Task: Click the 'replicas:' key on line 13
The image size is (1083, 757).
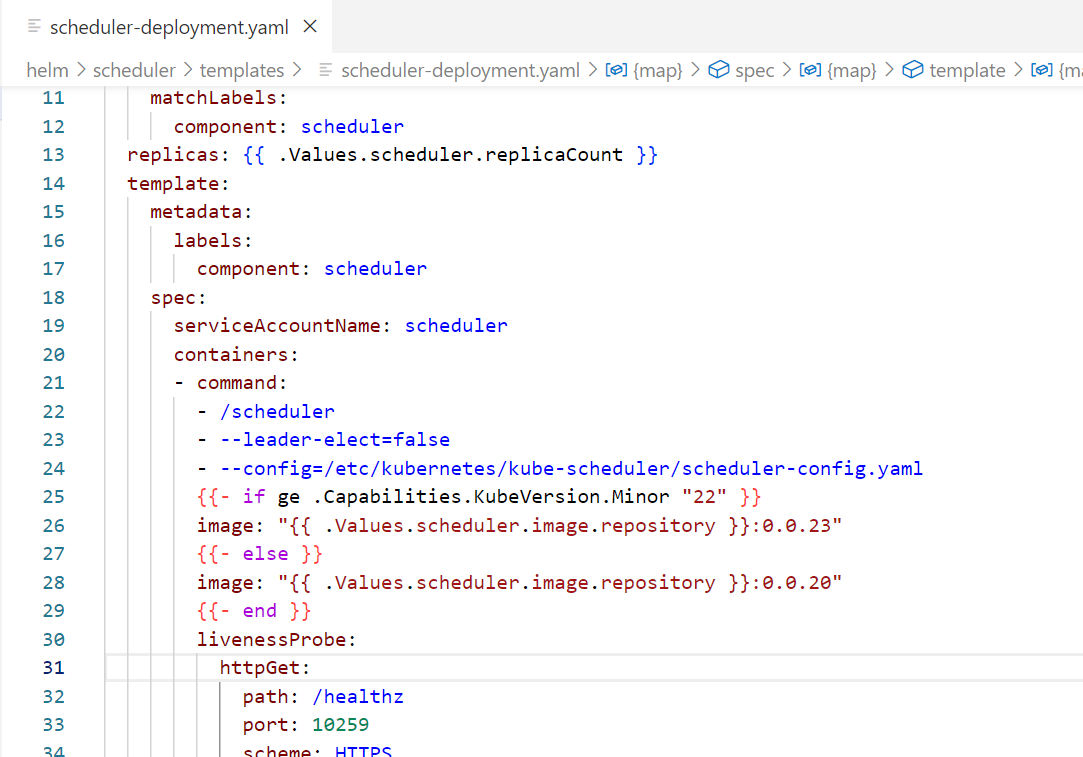Action: coord(178,155)
